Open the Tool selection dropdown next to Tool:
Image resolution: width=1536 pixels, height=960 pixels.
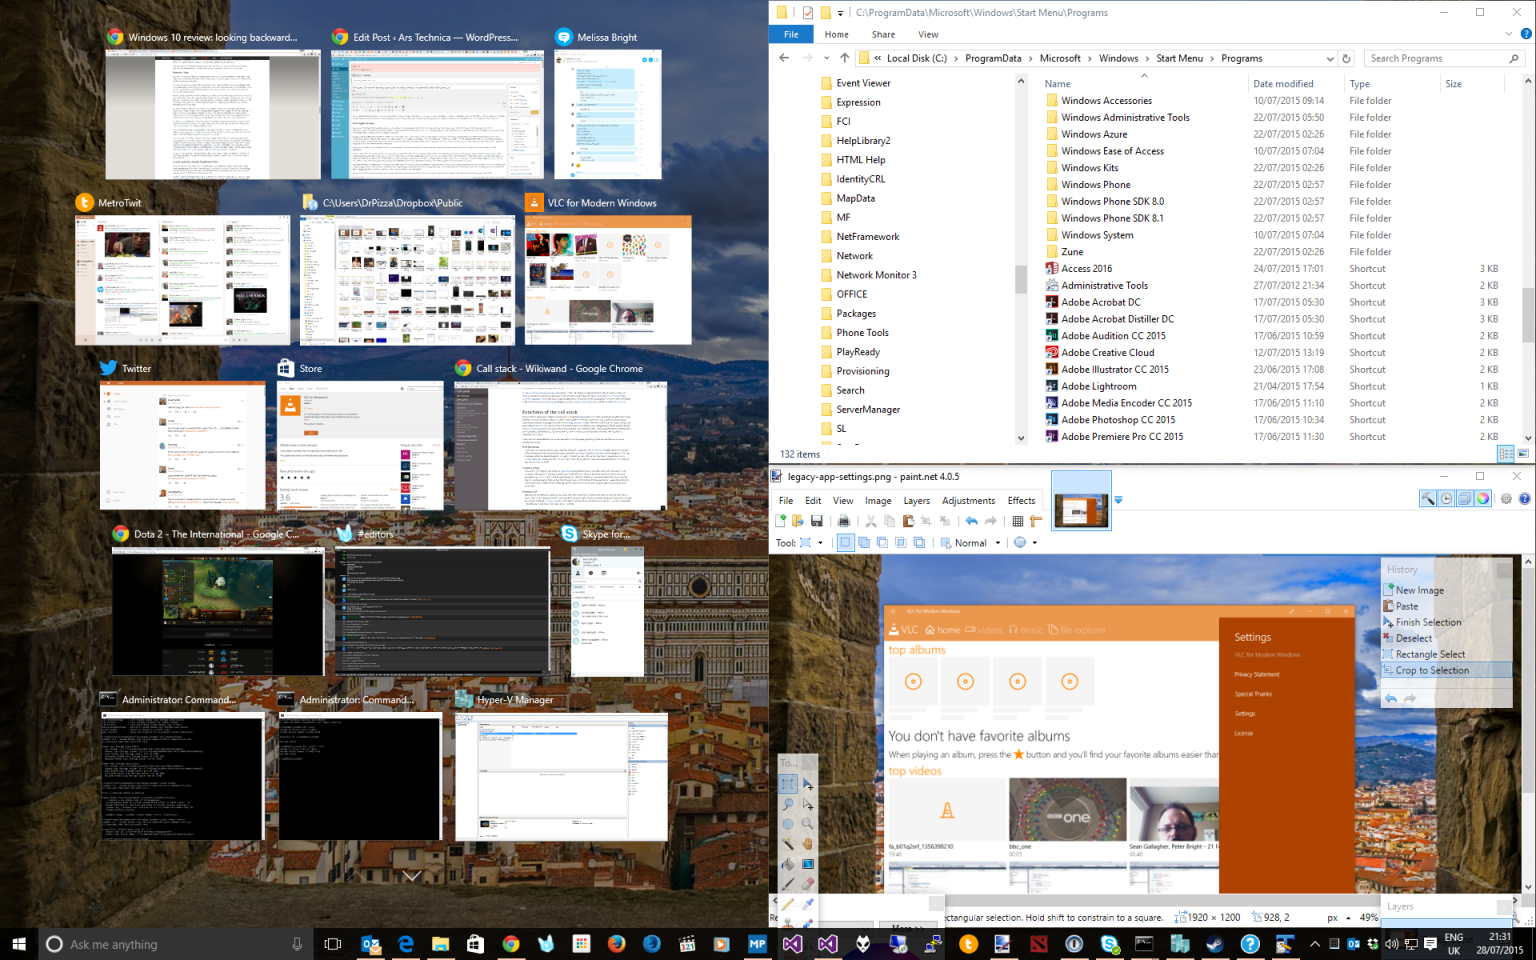pyautogui.click(x=822, y=542)
